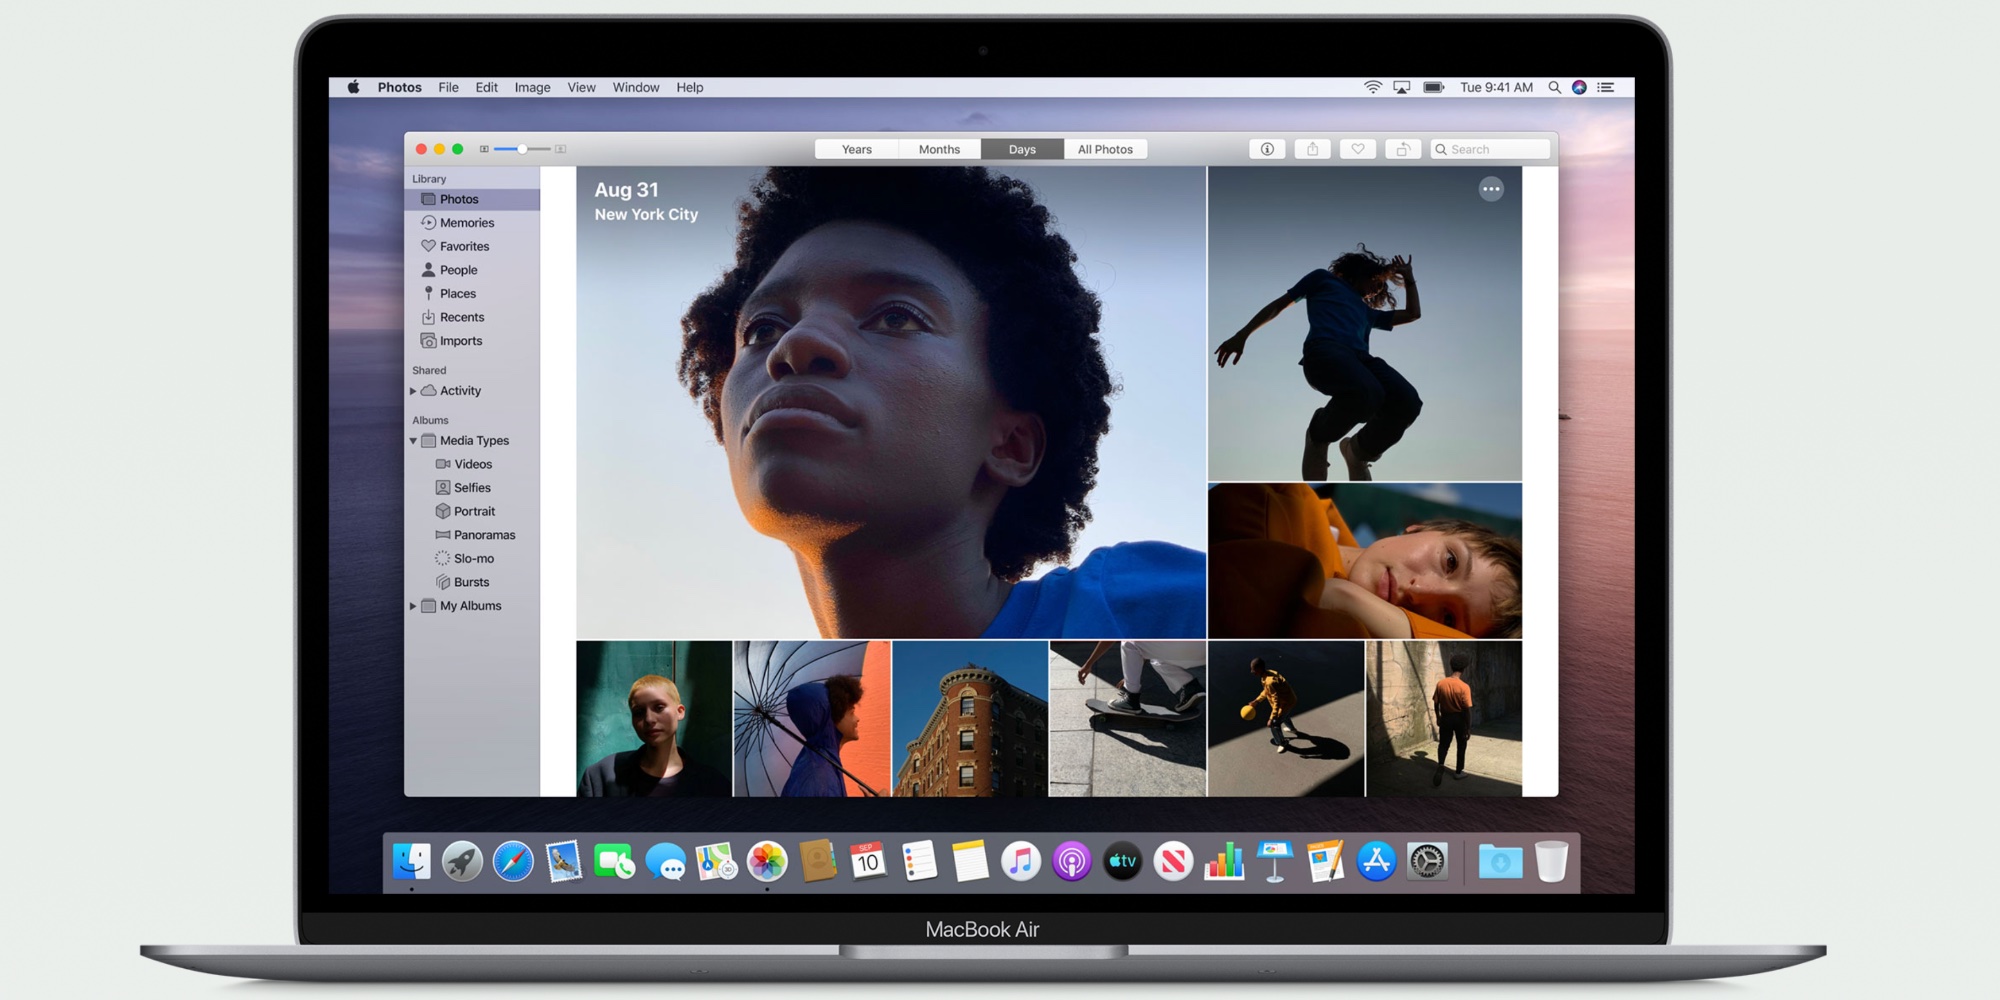Expand the Activity disclosure triangle
This screenshot has height=1000, width=2000.
click(413, 391)
